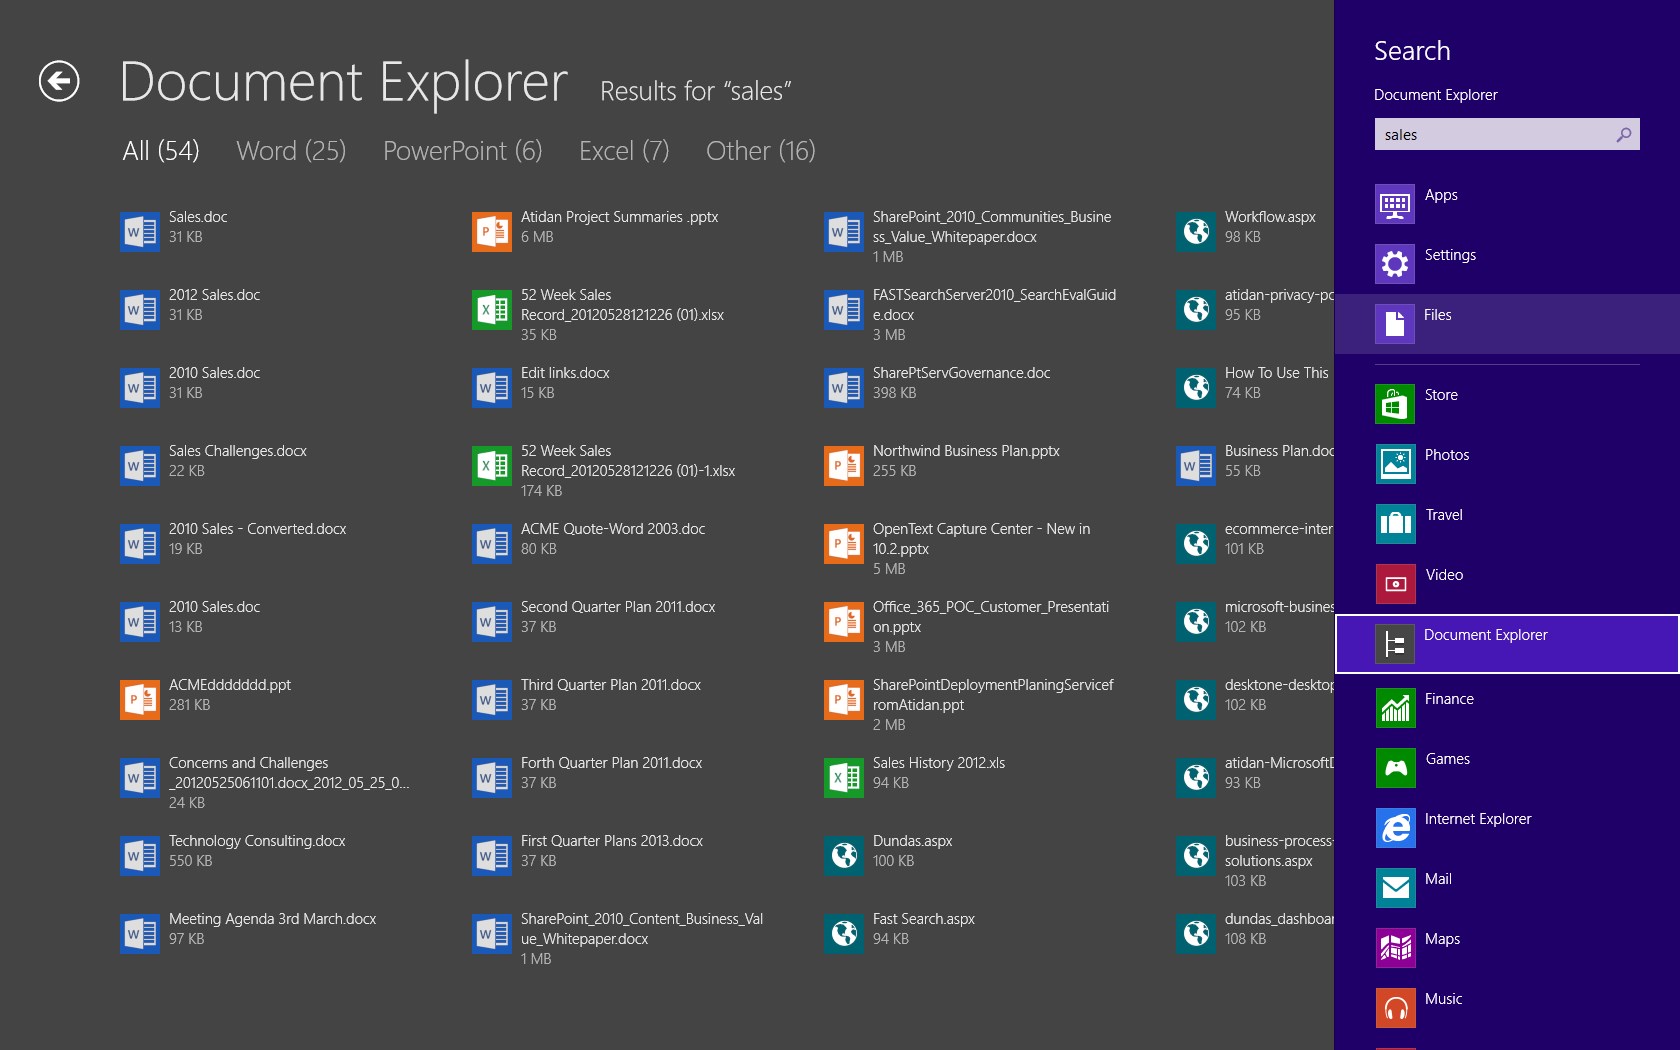Select the Mail app icon
The width and height of the screenshot is (1680, 1050).
click(x=1395, y=888)
